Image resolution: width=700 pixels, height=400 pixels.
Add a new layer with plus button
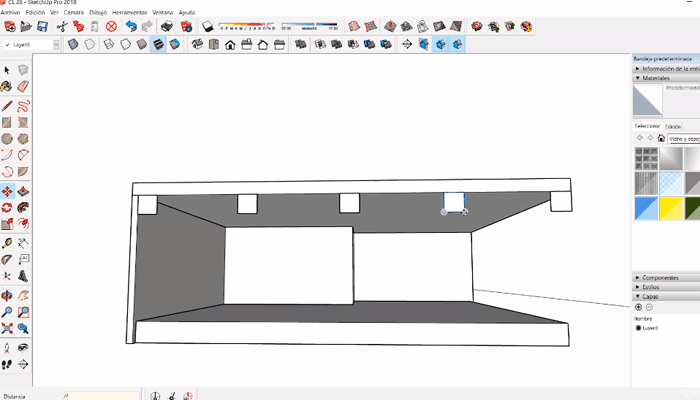pyautogui.click(x=638, y=307)
